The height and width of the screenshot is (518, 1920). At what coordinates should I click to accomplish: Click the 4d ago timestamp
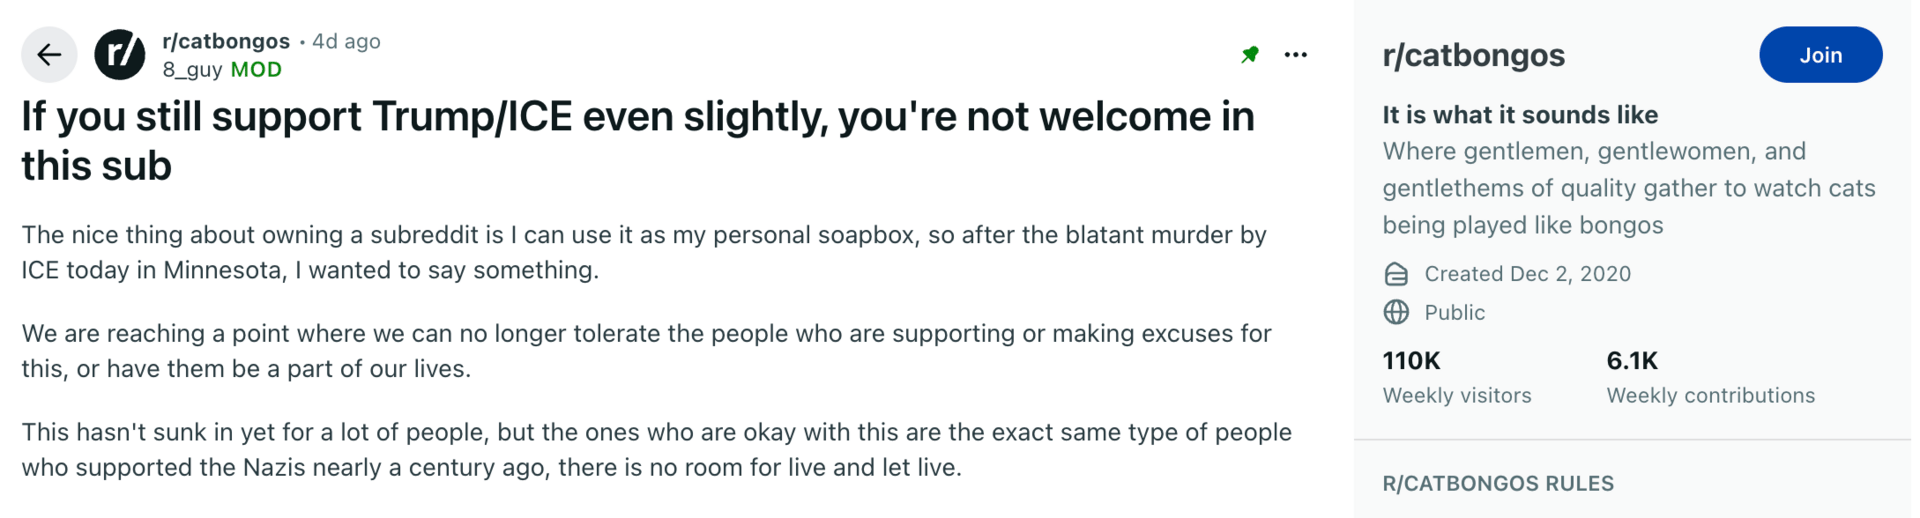click(346, 41)
